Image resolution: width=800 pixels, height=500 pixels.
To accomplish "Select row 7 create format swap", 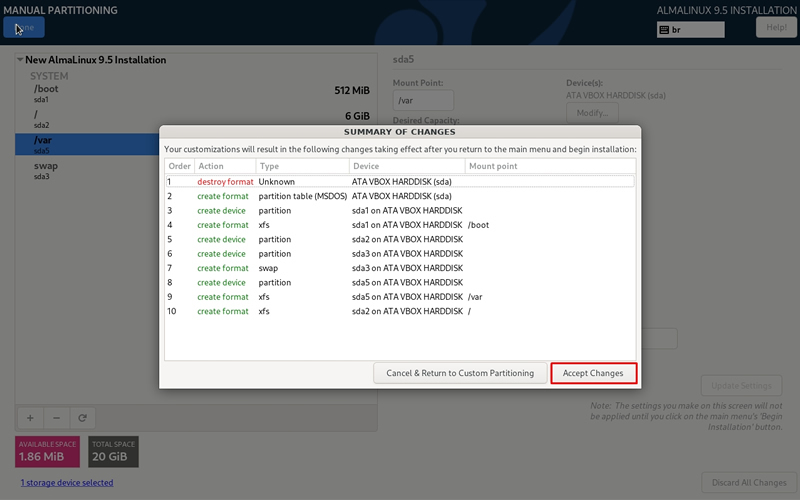I will 400,268.
